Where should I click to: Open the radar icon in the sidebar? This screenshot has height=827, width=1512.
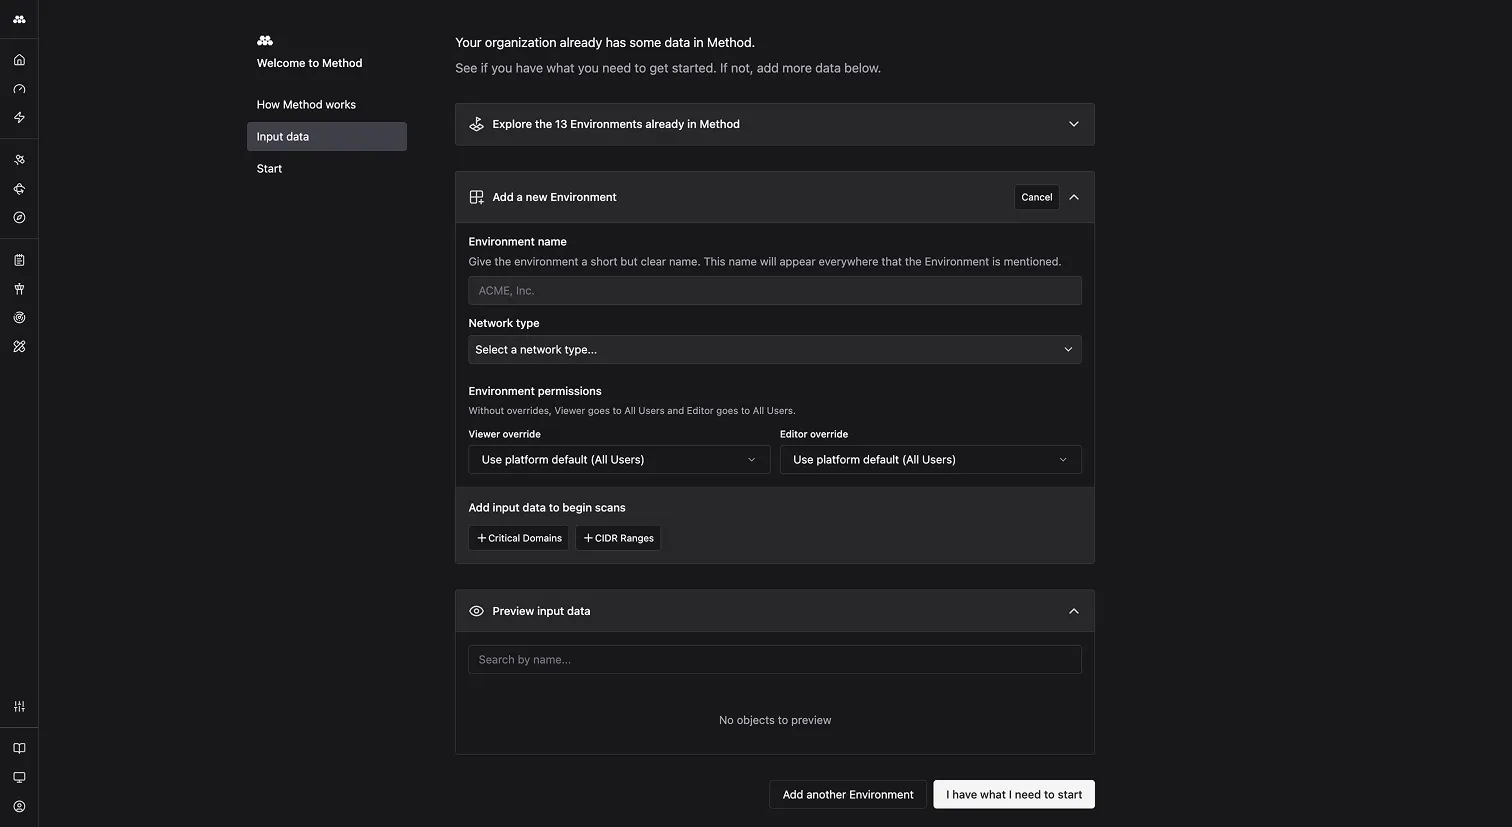(19, 318)
